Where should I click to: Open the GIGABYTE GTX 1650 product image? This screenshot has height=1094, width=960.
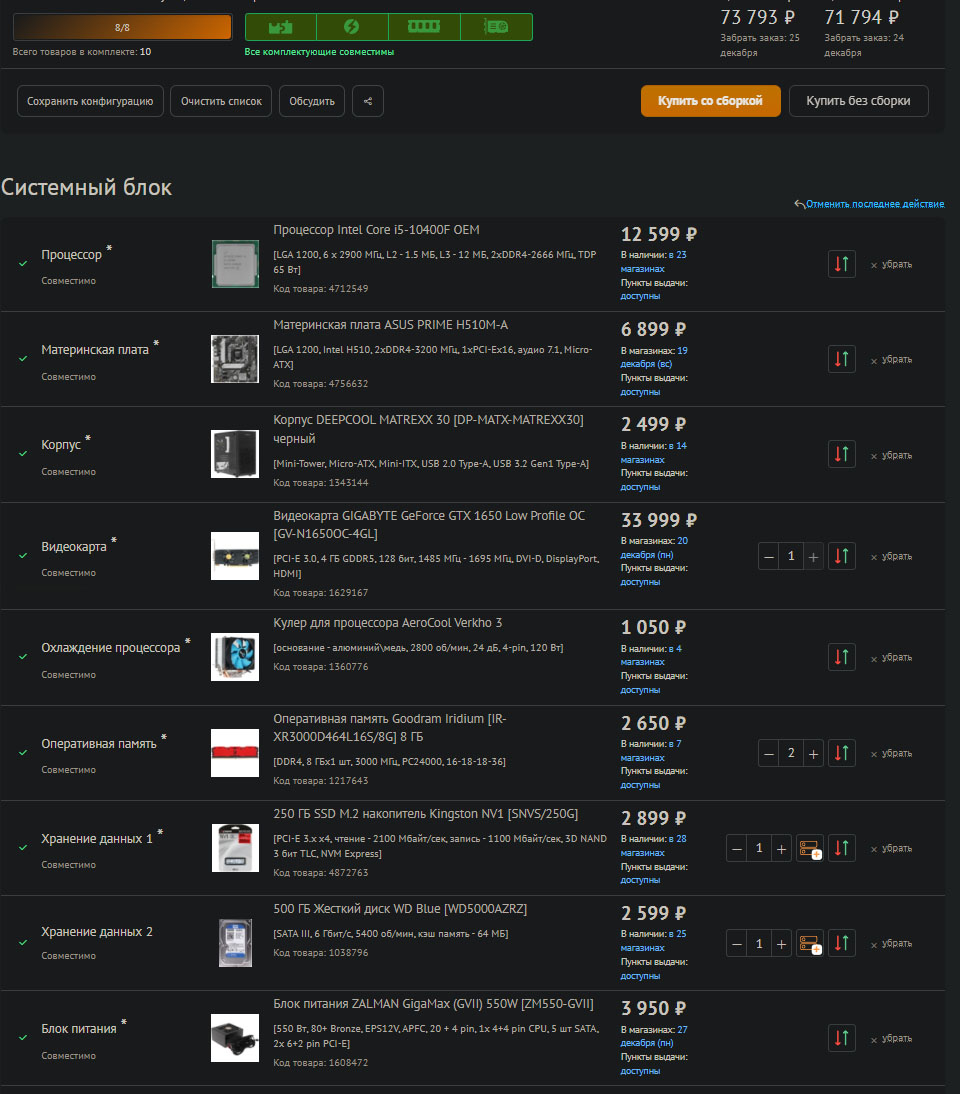[x=235, y=556]
